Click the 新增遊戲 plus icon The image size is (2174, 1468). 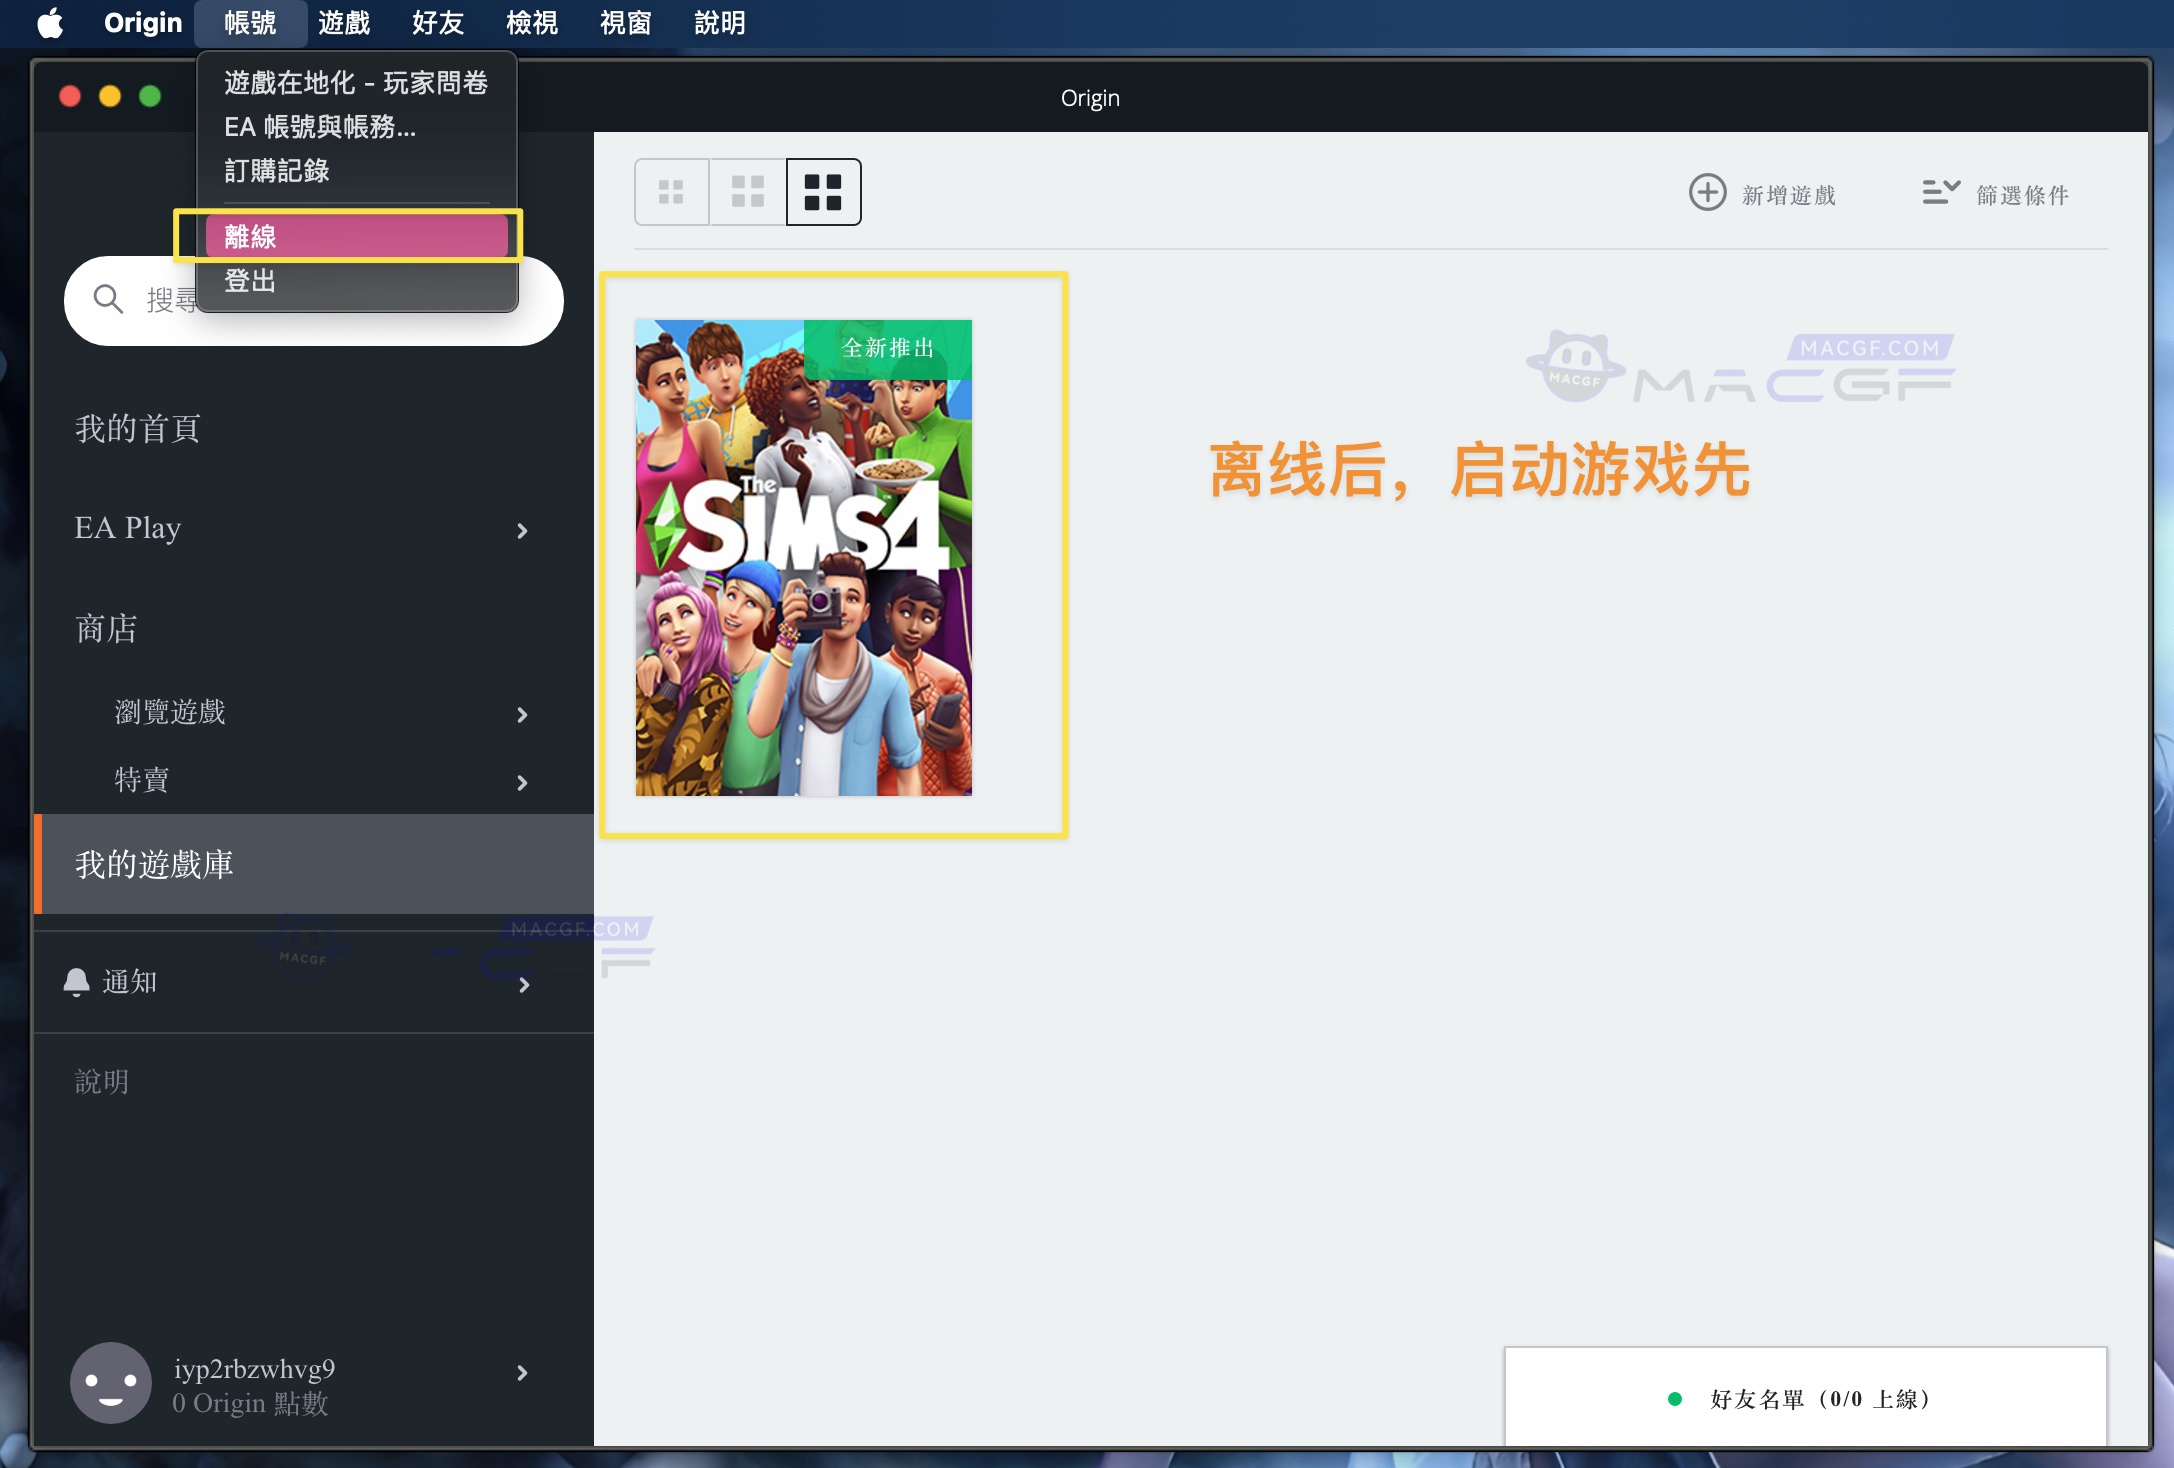[x=1706, y=192]
